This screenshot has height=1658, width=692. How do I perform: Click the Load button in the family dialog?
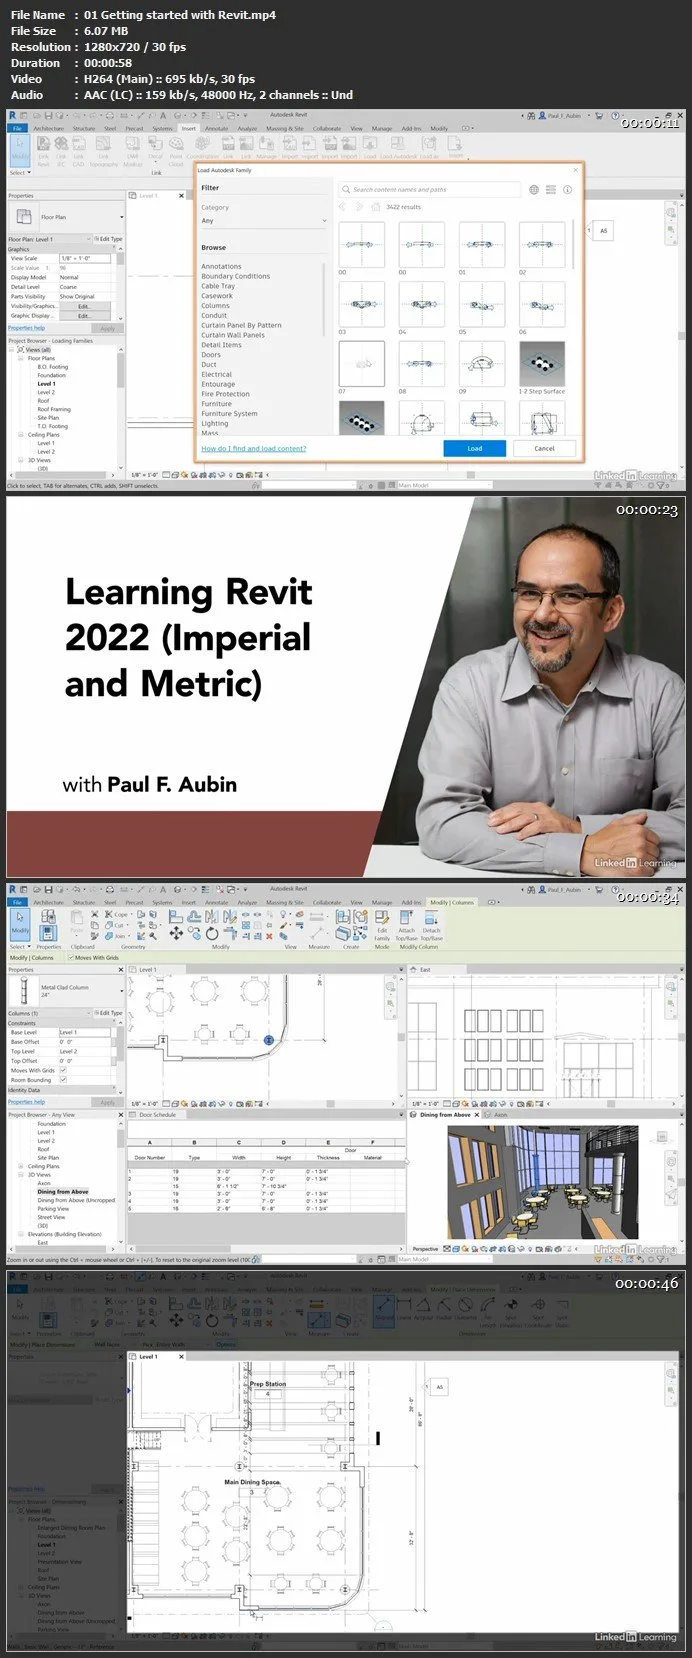click(475, 448)
